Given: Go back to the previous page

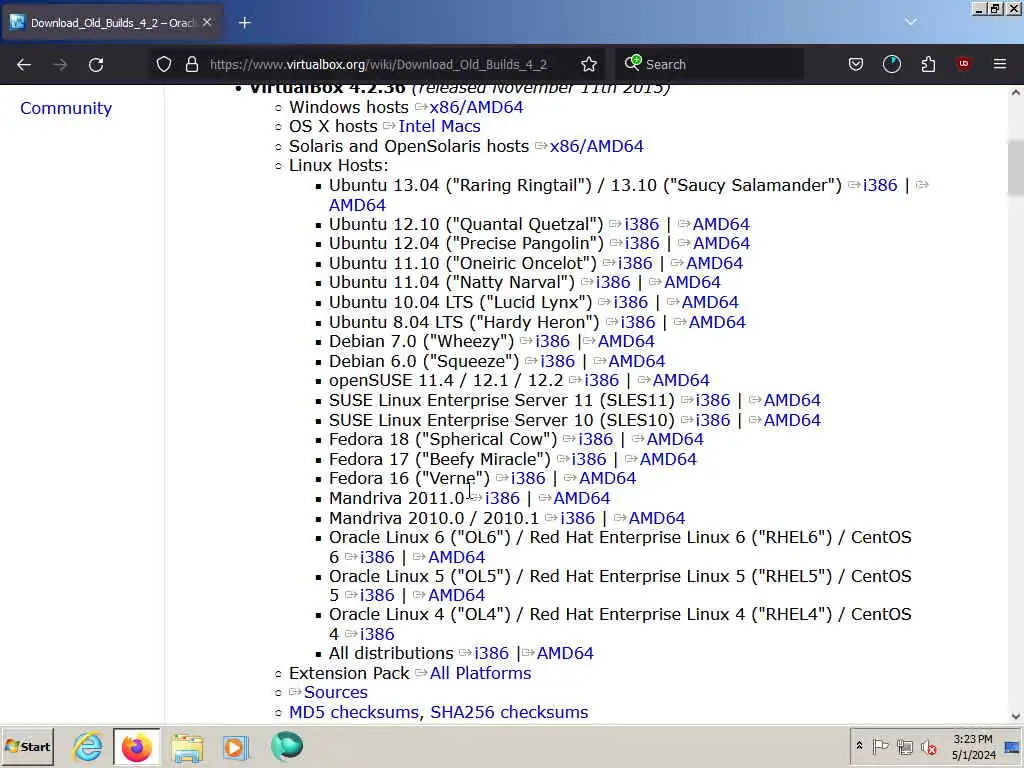Looking at the screenshot, I should 24,64.
